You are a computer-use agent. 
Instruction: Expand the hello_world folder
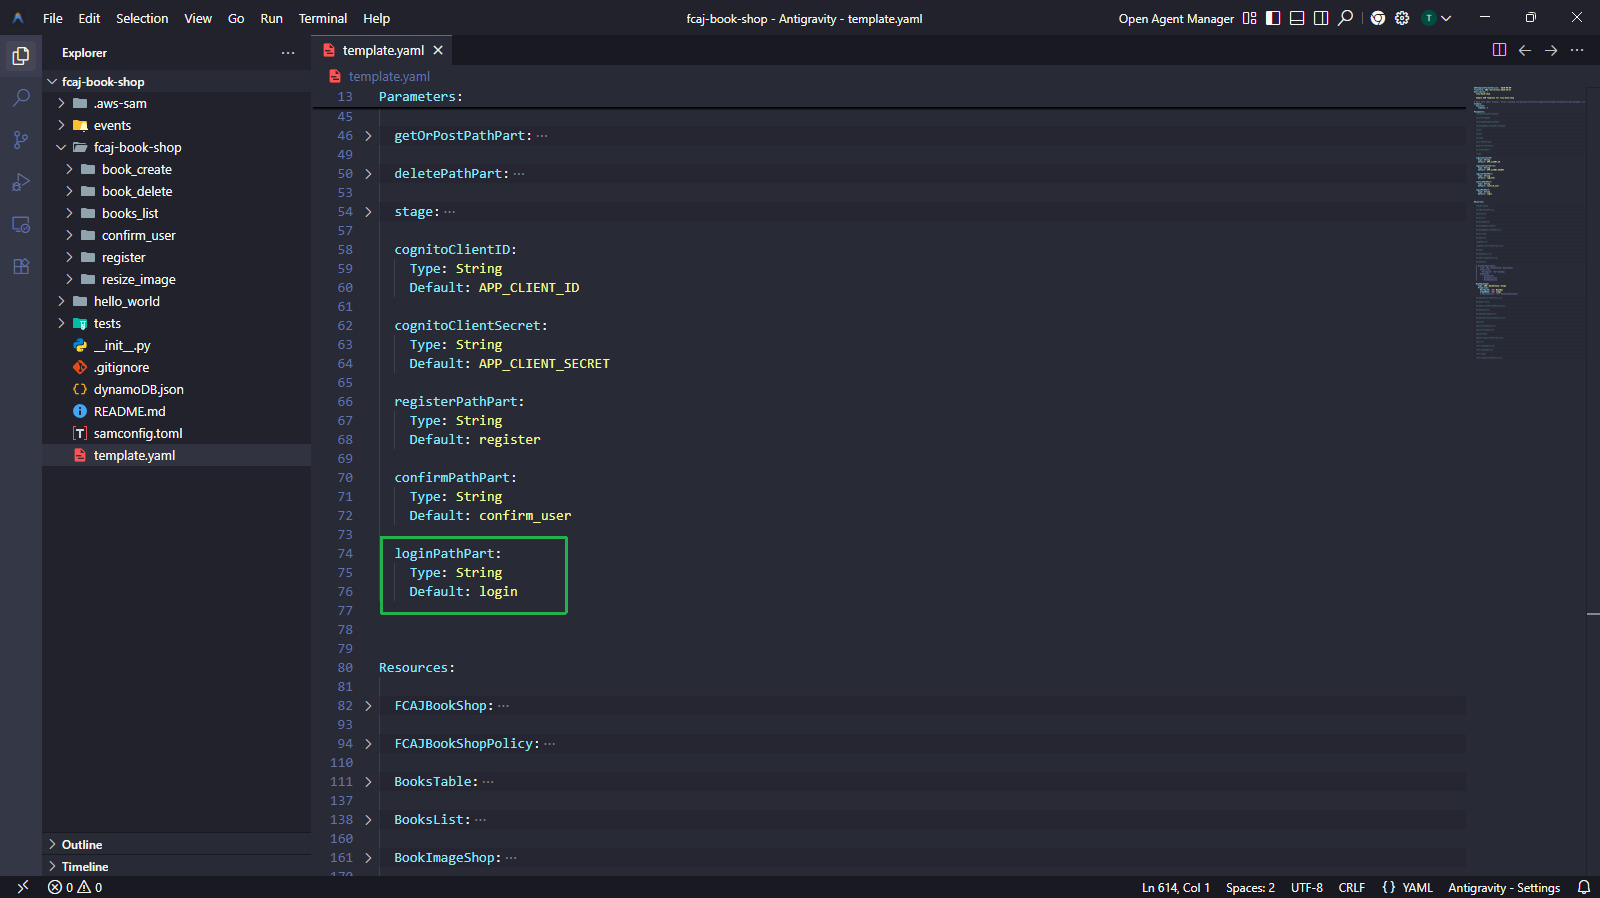(176, 302)
